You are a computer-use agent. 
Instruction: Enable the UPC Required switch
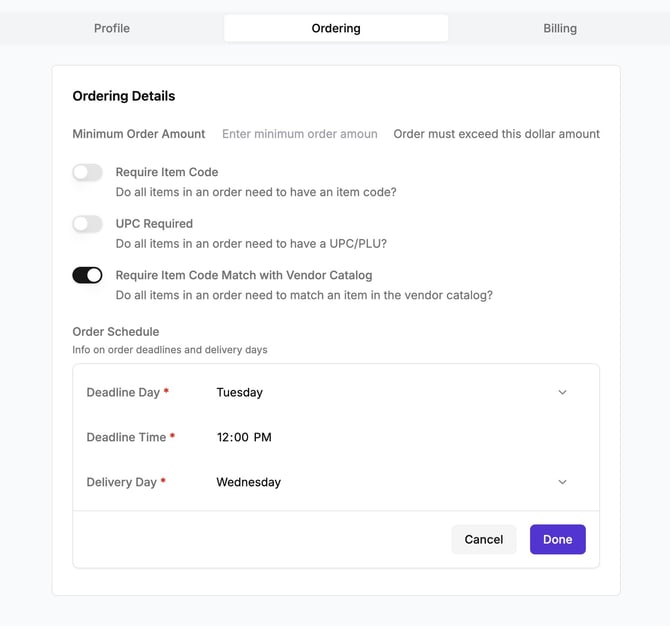[87, 224]
